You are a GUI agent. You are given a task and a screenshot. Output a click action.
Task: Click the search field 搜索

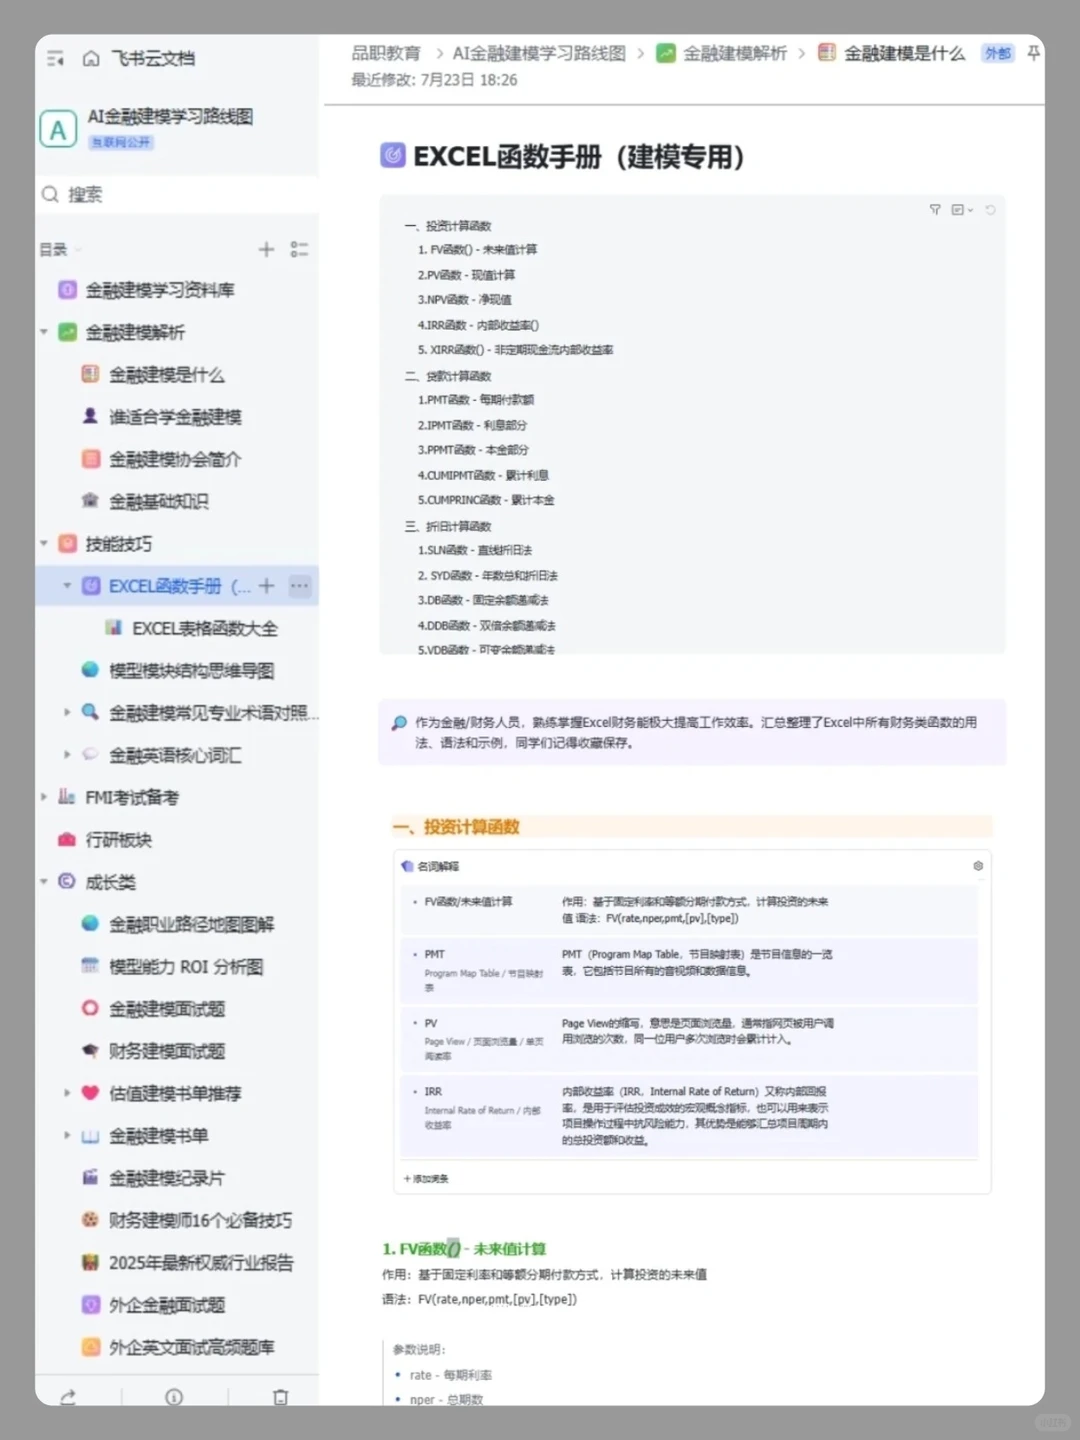tap(178, 194)
